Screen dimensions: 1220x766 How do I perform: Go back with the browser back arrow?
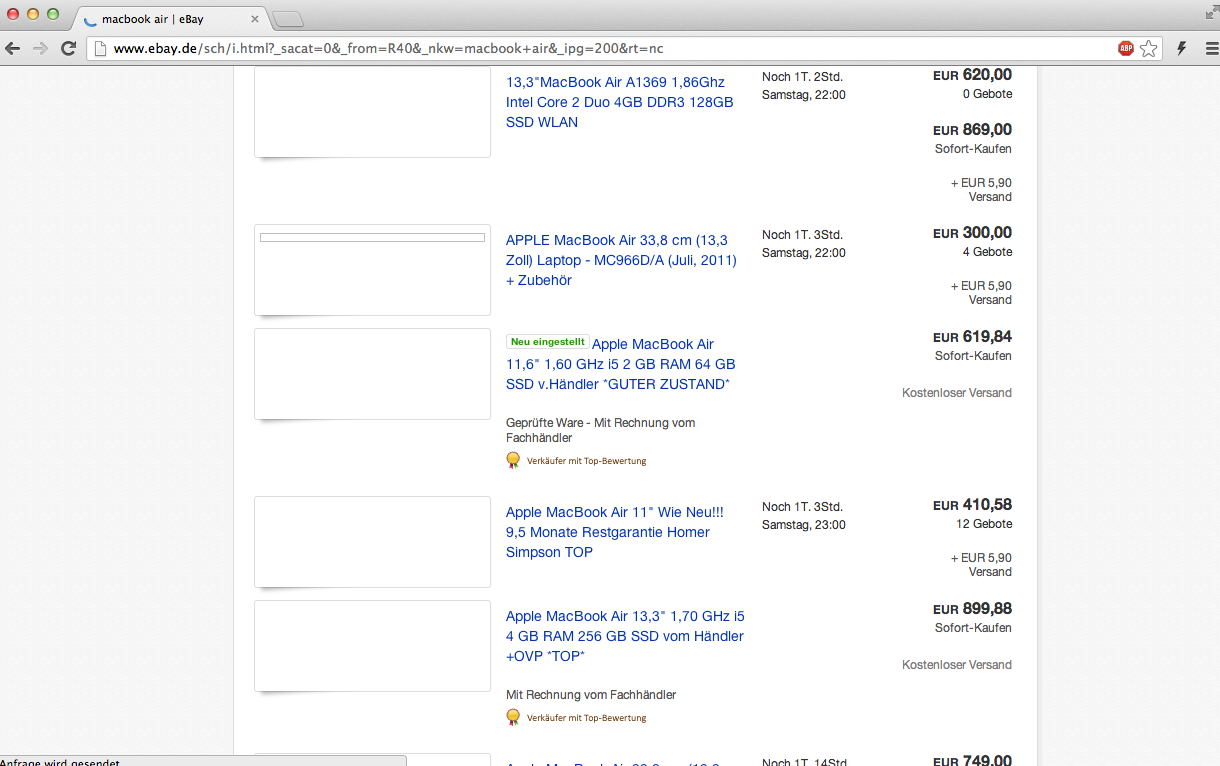(x=13, y=48)
